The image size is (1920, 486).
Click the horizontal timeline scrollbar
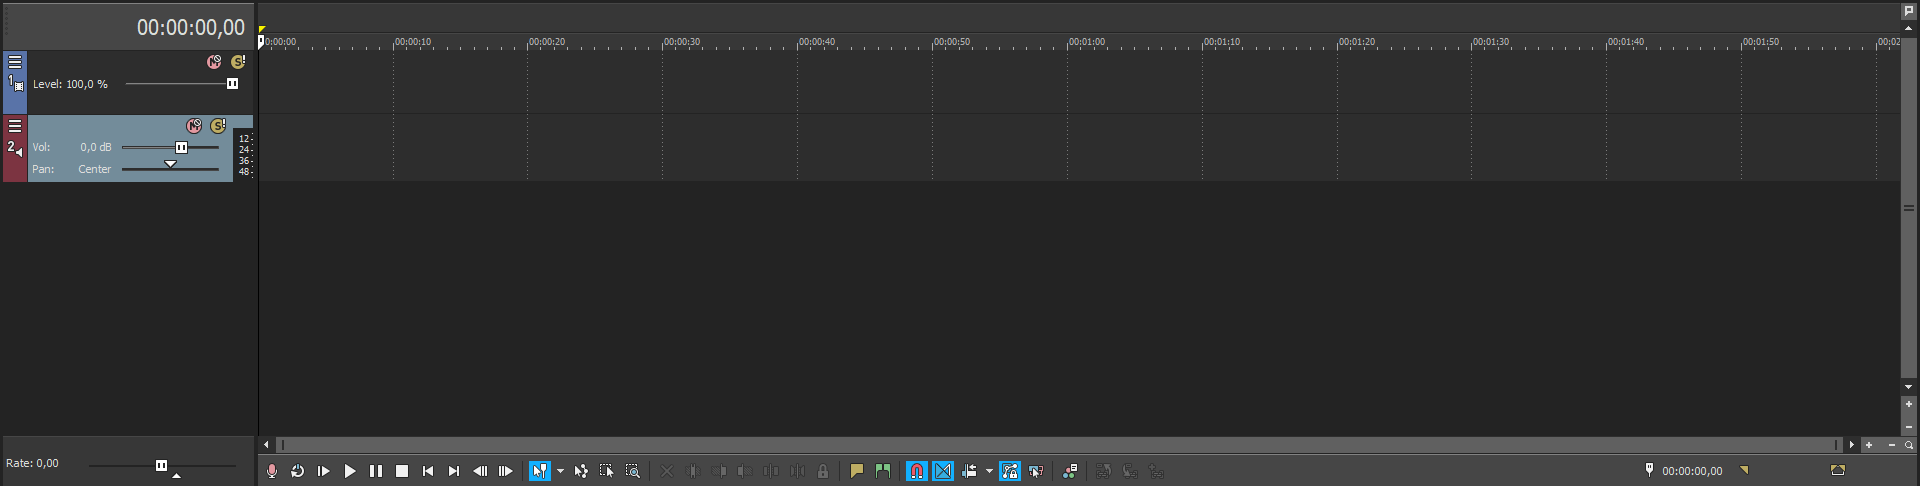[x=1059, y=445]
